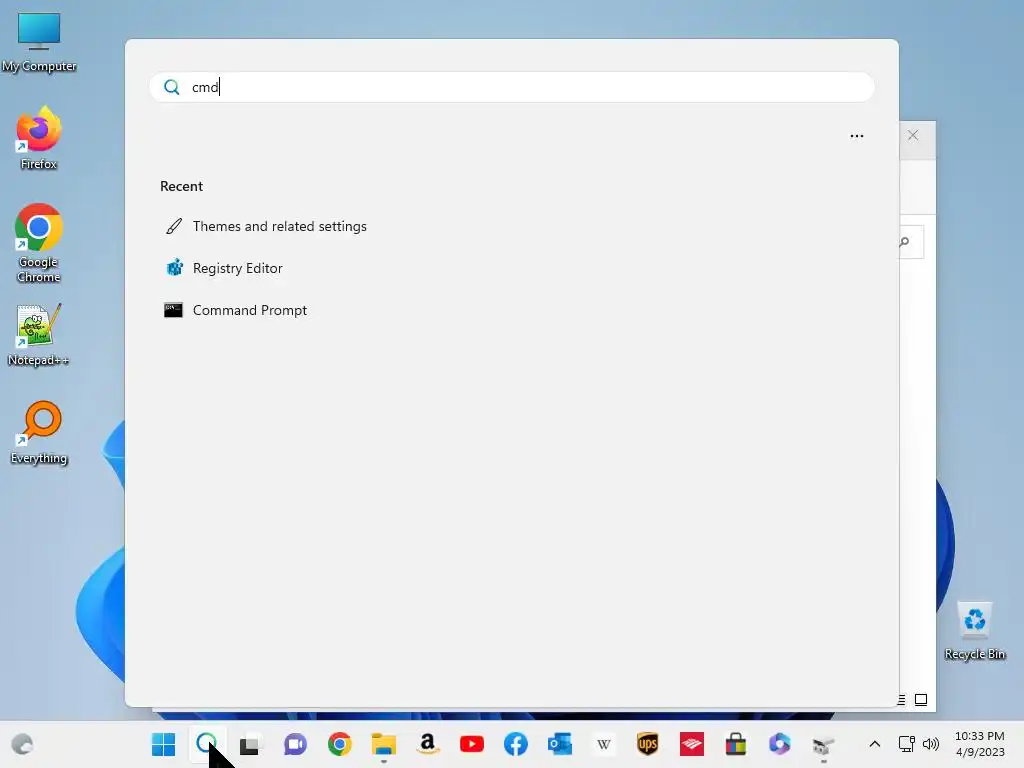Open Themes and related settings
This screenshot has height=768, width=1024.
pos(265,227)
